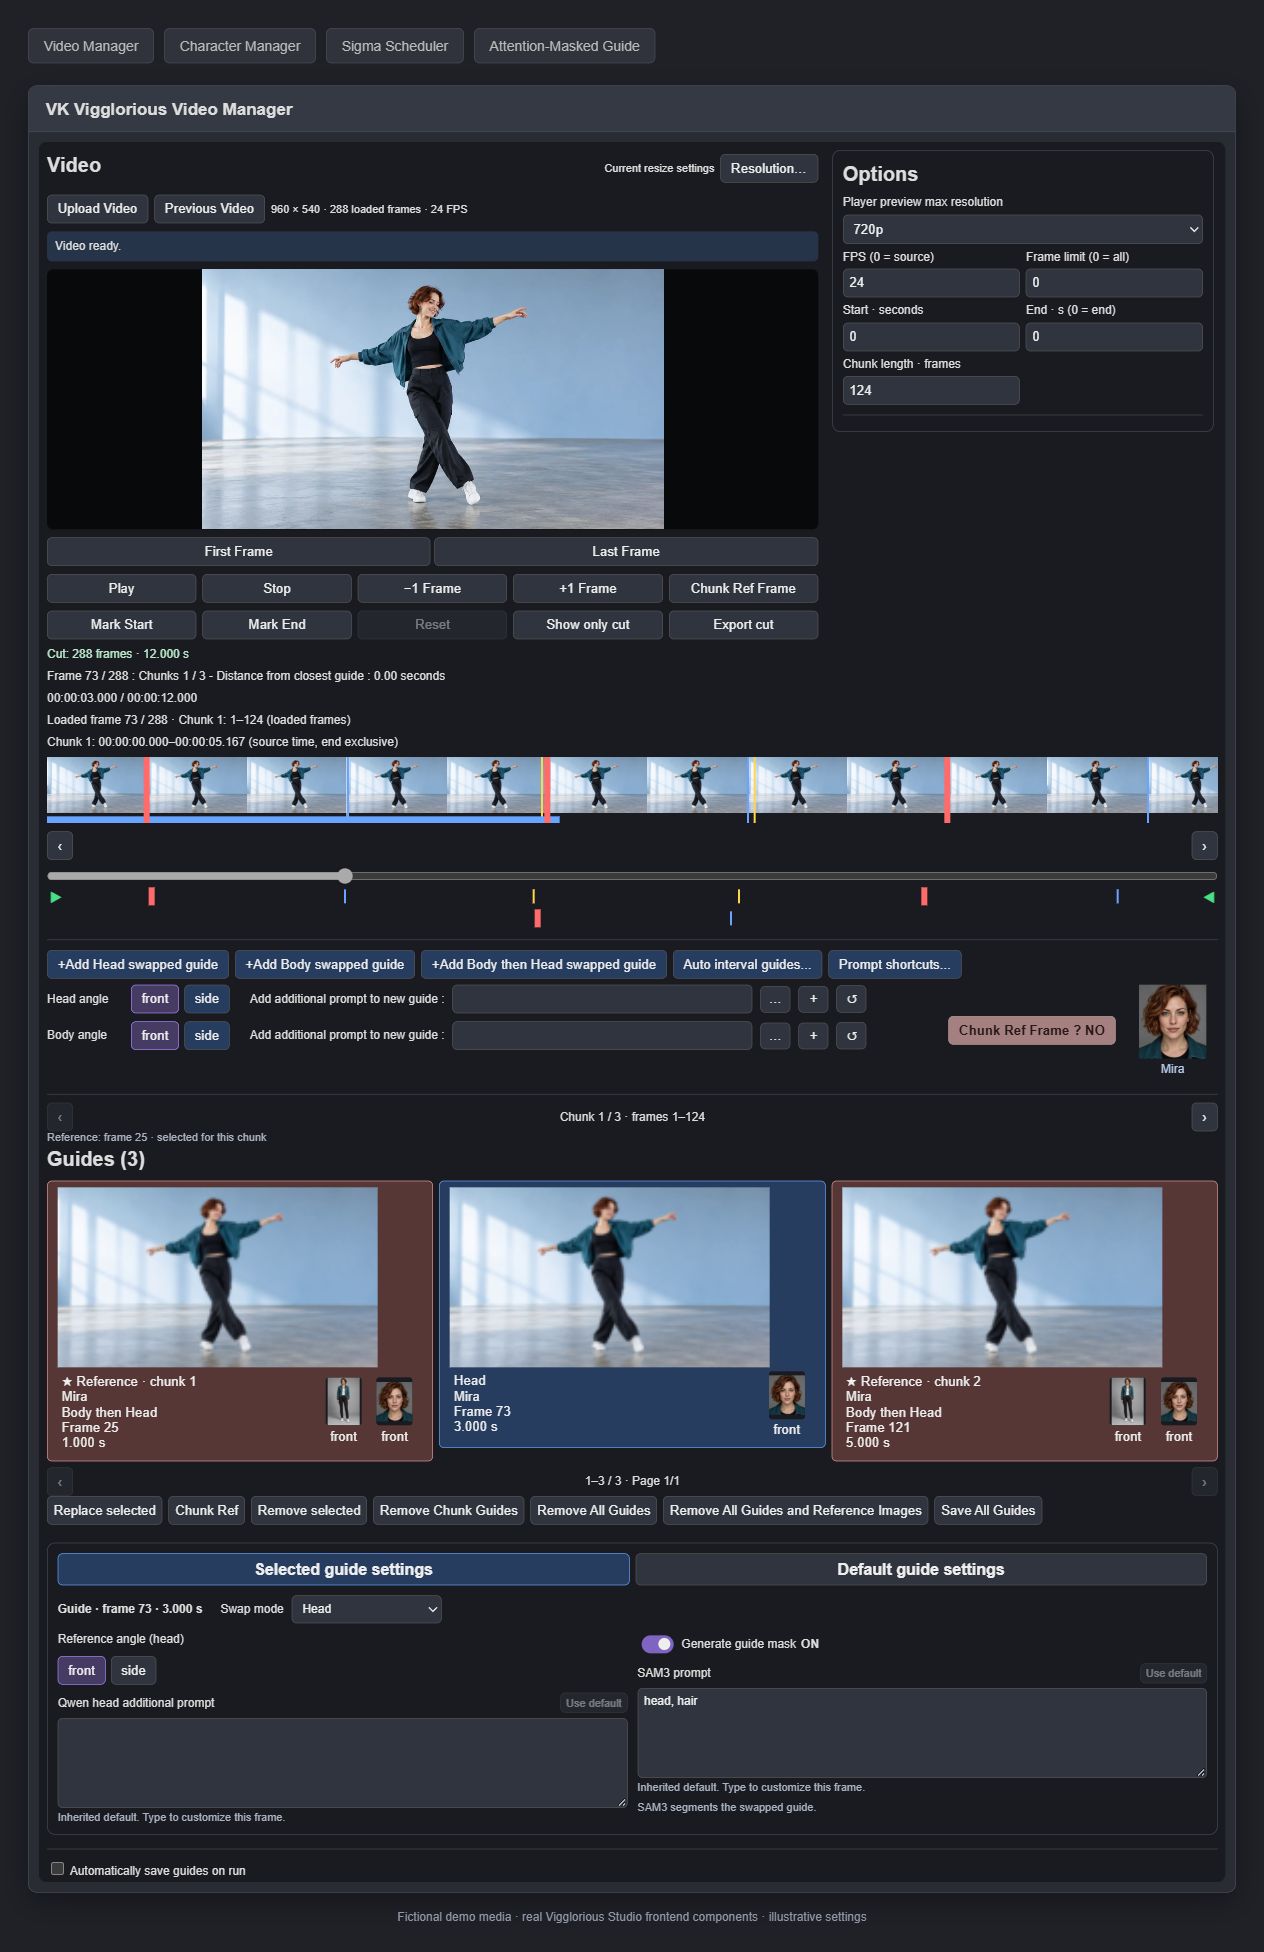Open Auto interval guides... menu
Screen dimensions: 1264x1952
click(748, 965)
